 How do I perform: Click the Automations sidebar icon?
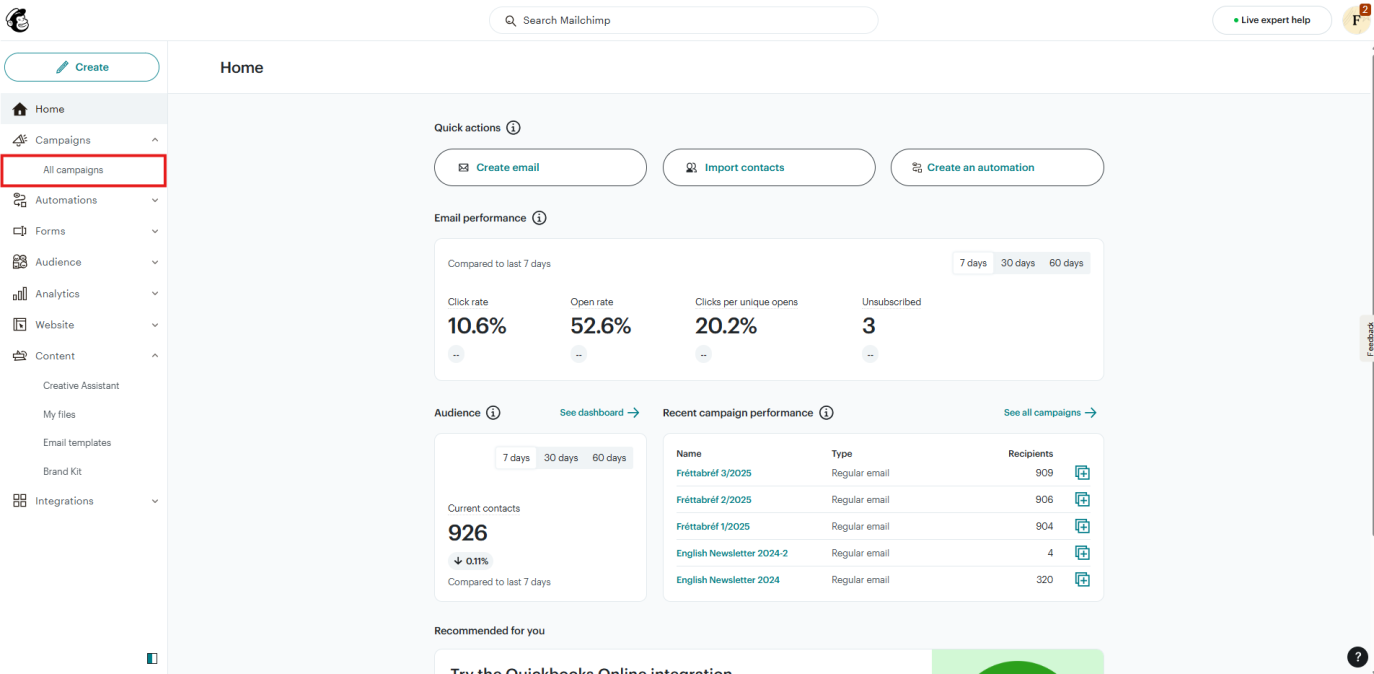[x=20, y=200]
